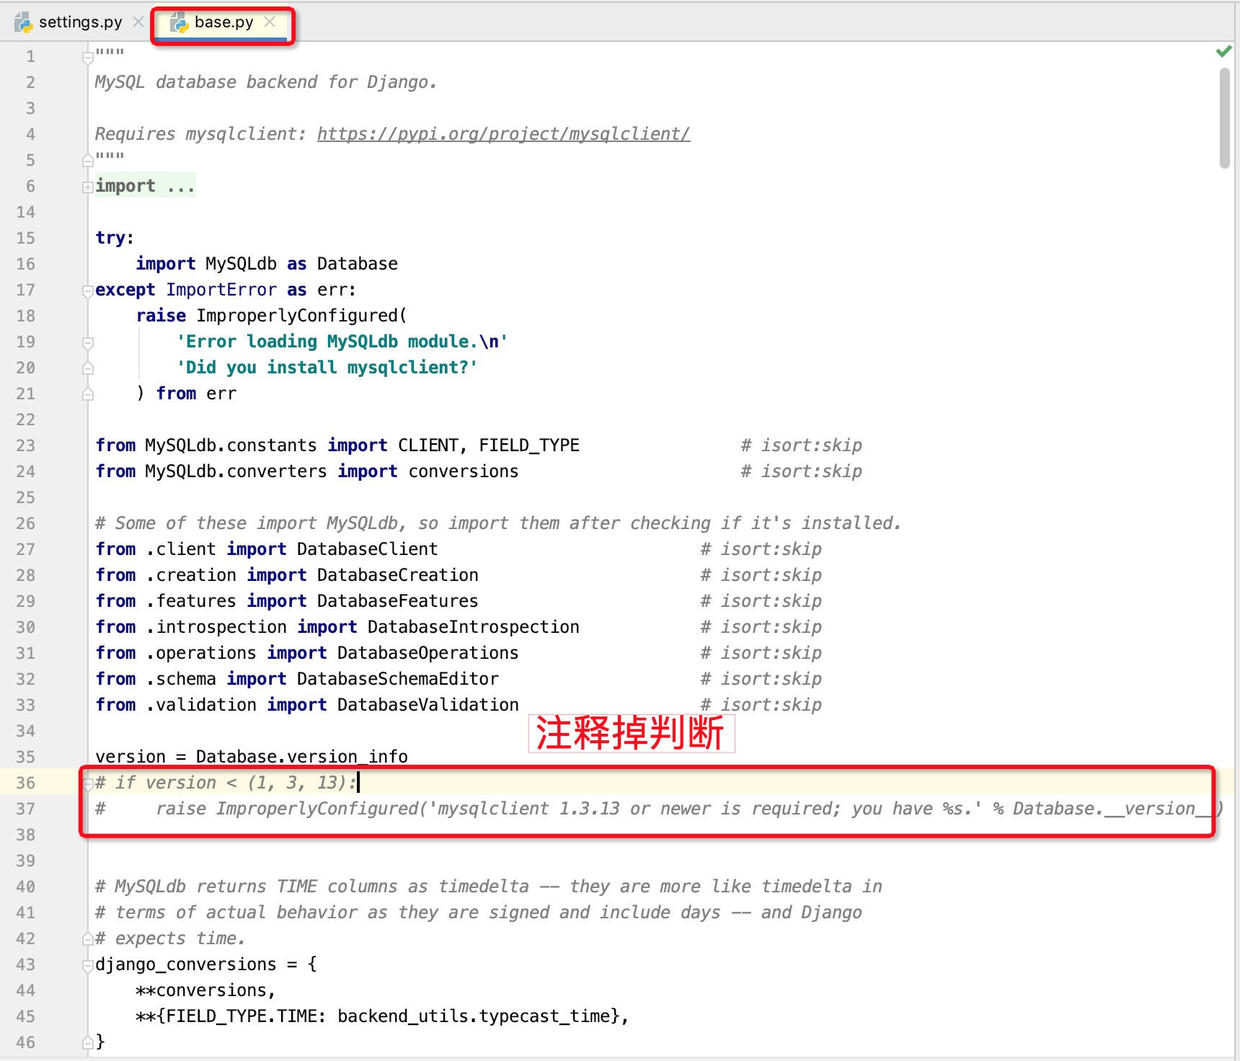The height and width of the screenshot is (1061, 1240).
Task: Click the '# Some of these import MySQLdb' comment
Action: (498, 524)
